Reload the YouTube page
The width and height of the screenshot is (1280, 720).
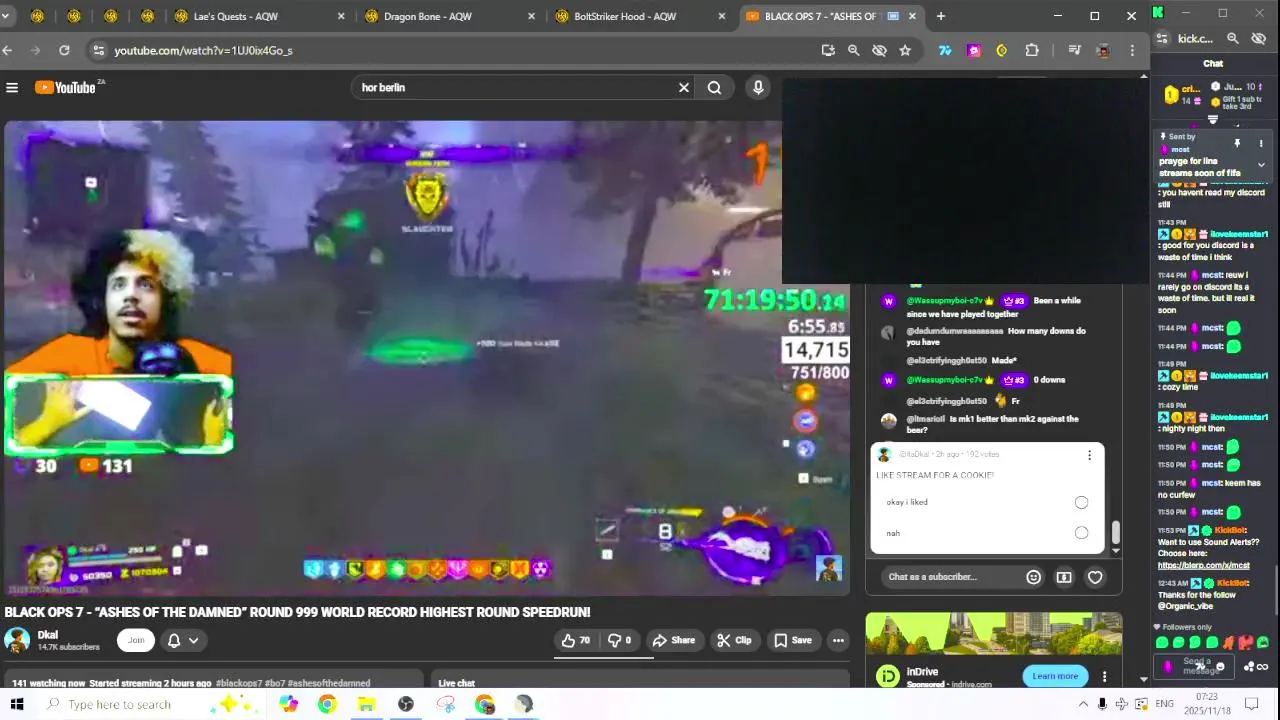64,50
